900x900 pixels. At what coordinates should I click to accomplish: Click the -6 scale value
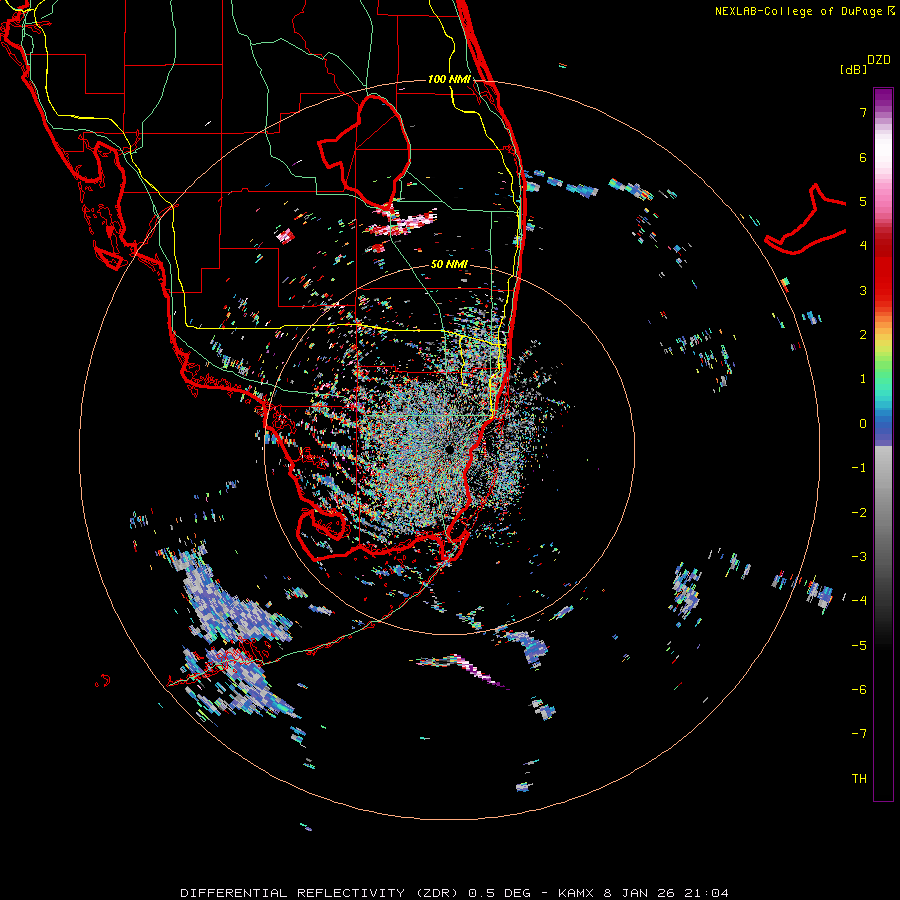[859, 690]
